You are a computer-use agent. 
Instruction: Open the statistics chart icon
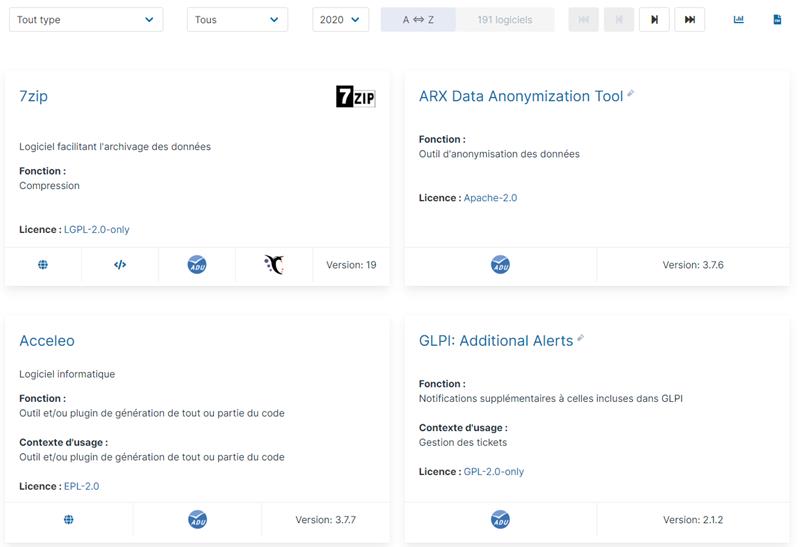[738, 19]
